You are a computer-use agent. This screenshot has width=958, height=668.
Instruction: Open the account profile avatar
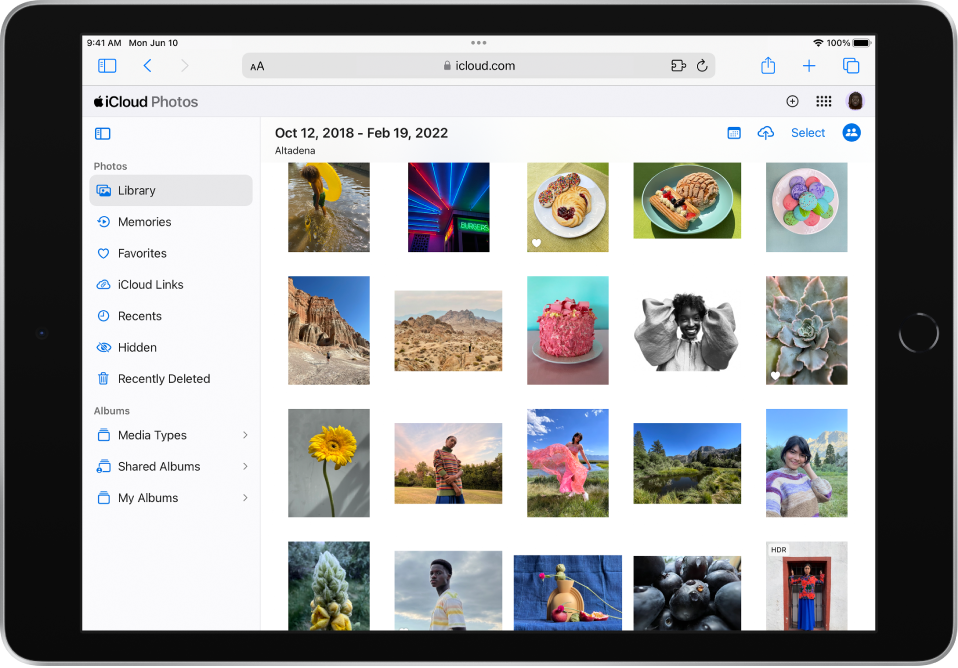[855, 101]
